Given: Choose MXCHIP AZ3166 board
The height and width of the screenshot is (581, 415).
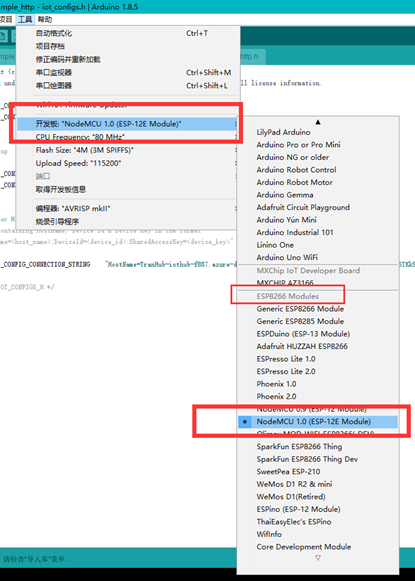Looking at the screenshot, I should (x=318, y=283).
